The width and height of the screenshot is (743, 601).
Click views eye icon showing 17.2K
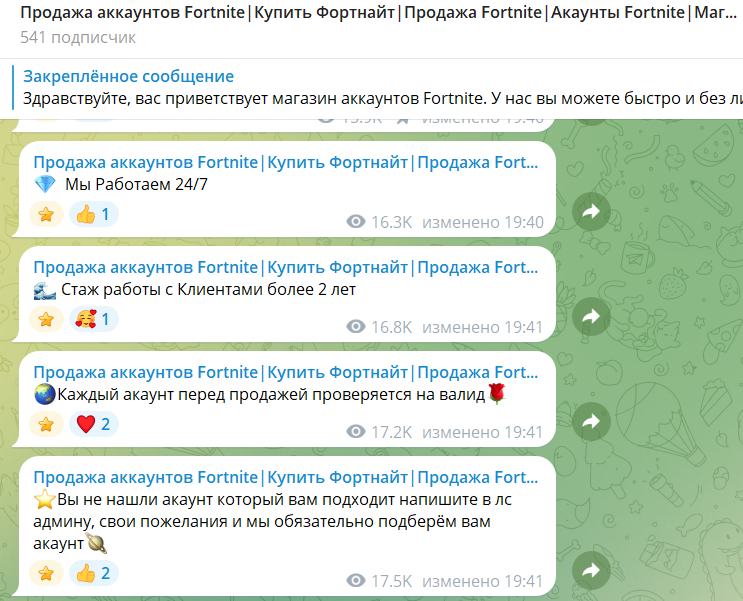[x=356, y=432]
